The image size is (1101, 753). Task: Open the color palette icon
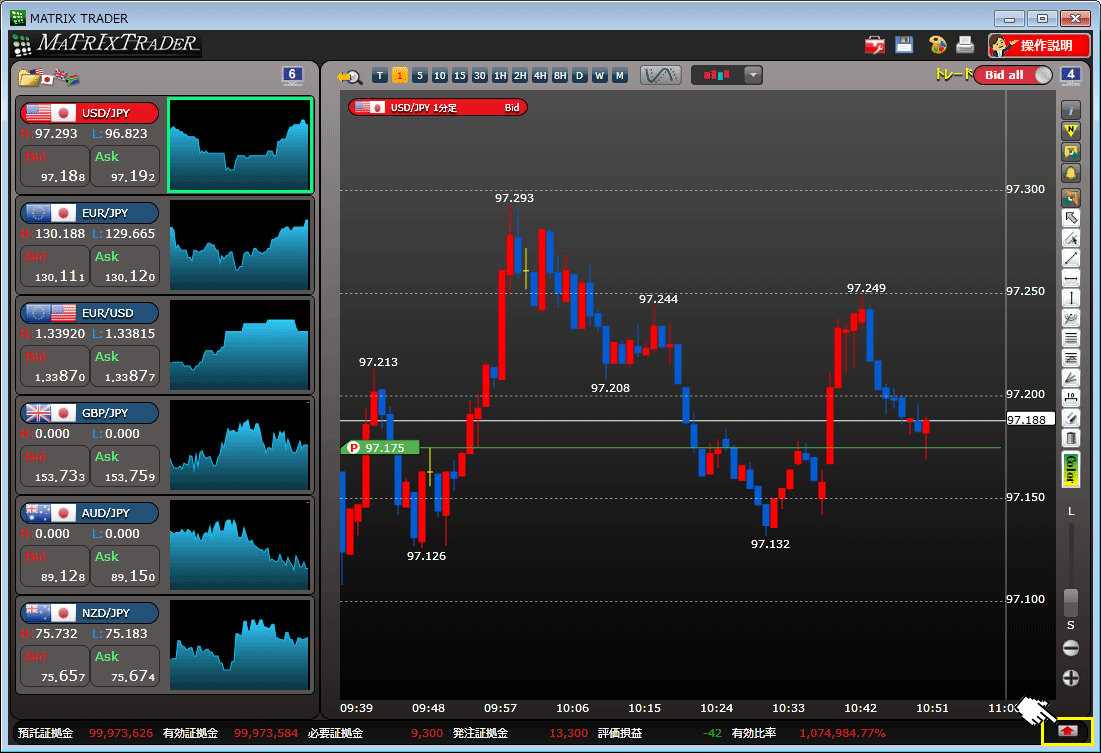(x=937, y=45)
